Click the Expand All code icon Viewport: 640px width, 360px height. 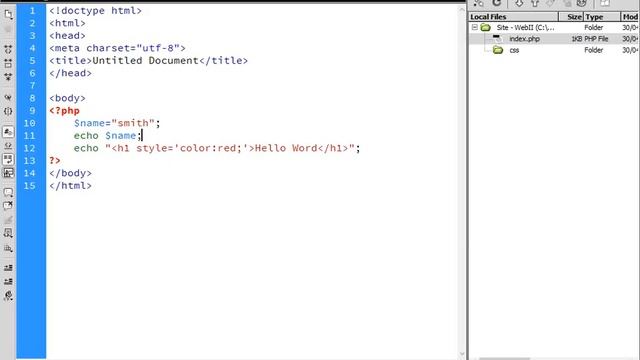pos(8,77)
